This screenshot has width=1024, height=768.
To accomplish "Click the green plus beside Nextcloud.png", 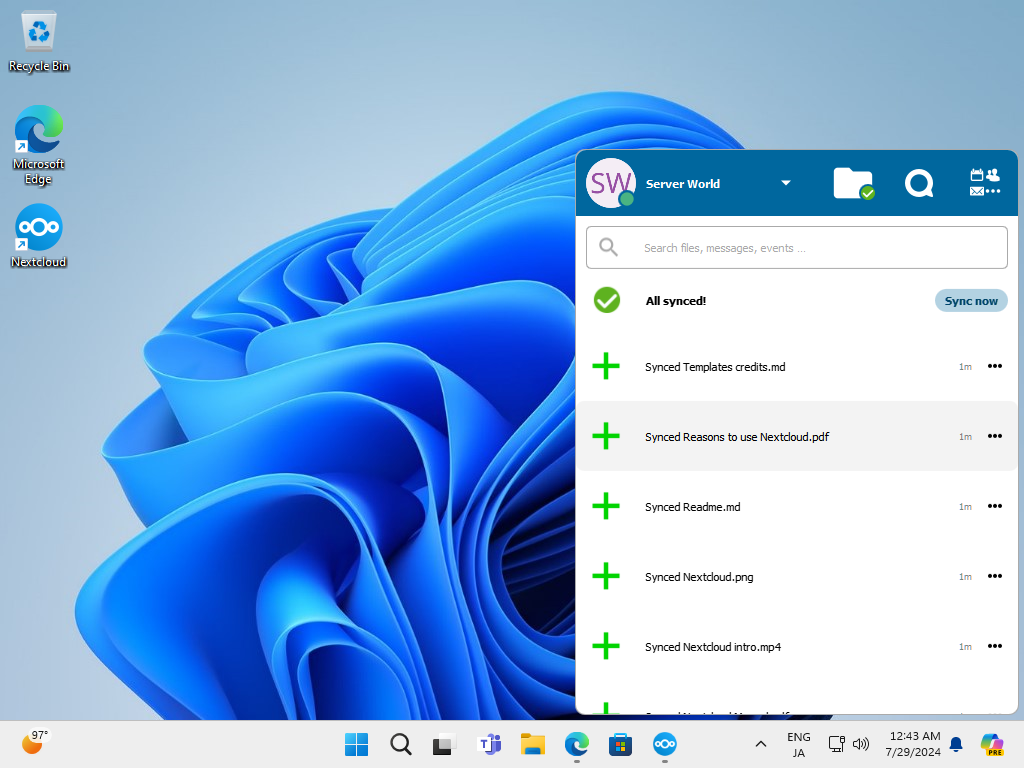I will point(606,576).
